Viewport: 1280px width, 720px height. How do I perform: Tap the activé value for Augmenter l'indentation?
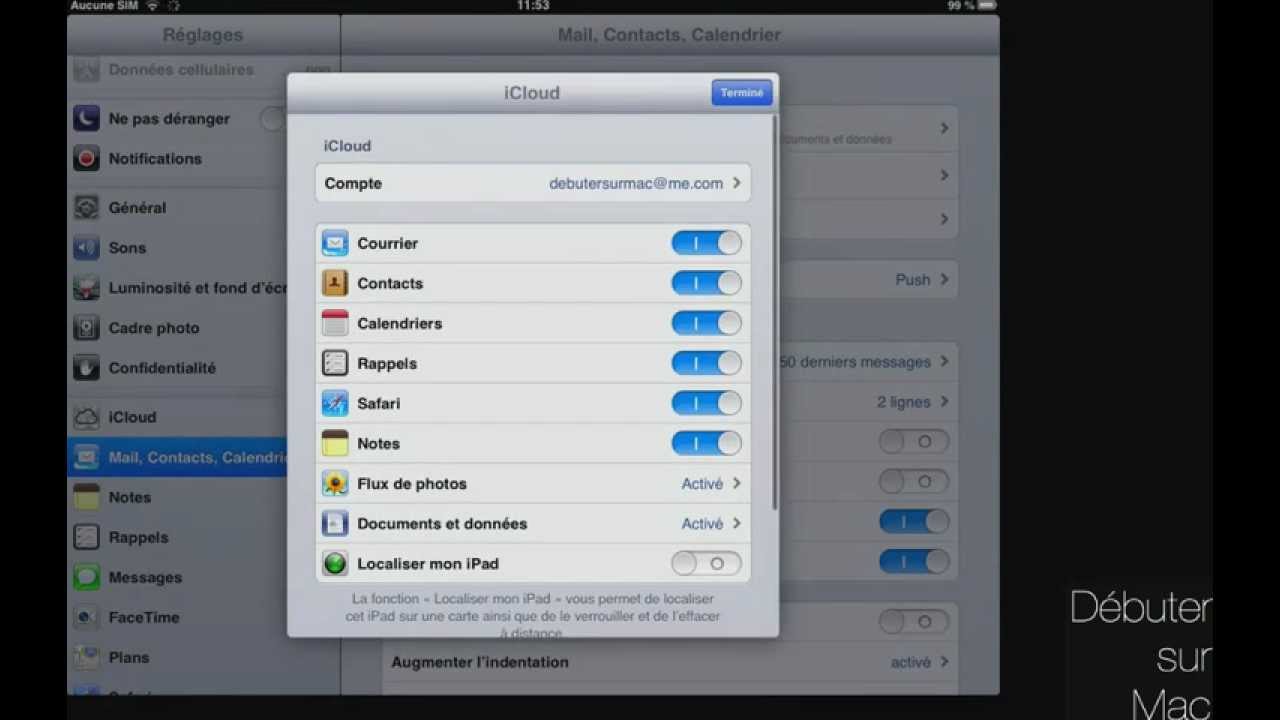coord(911,662)
